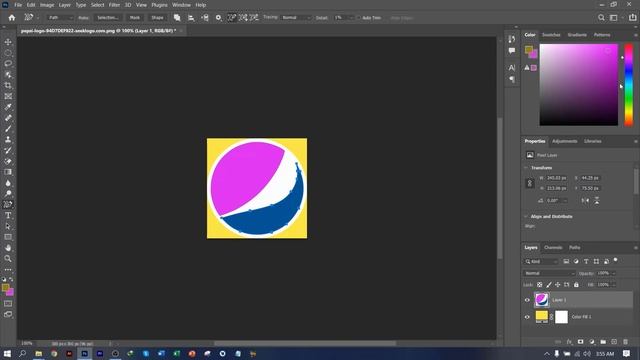Open the Path mode dropdown
The image size is (640, 360).
(x=60, y=18)
